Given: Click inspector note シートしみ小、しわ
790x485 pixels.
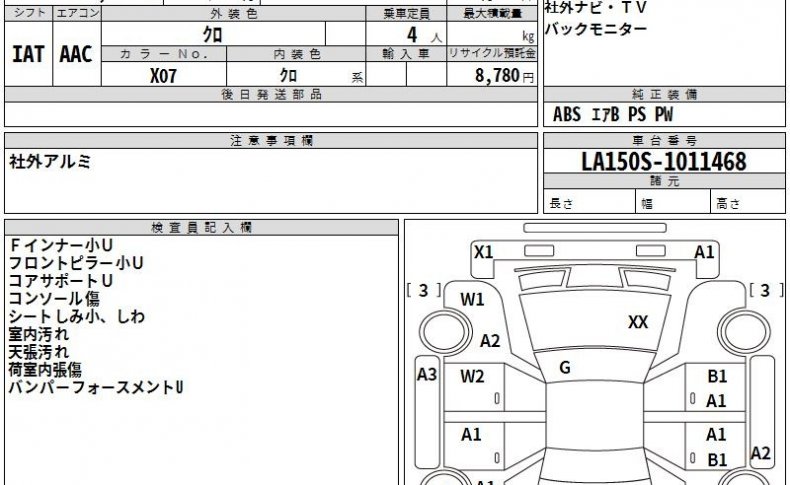Looking at the screenshot, I should tap(77, 316).
